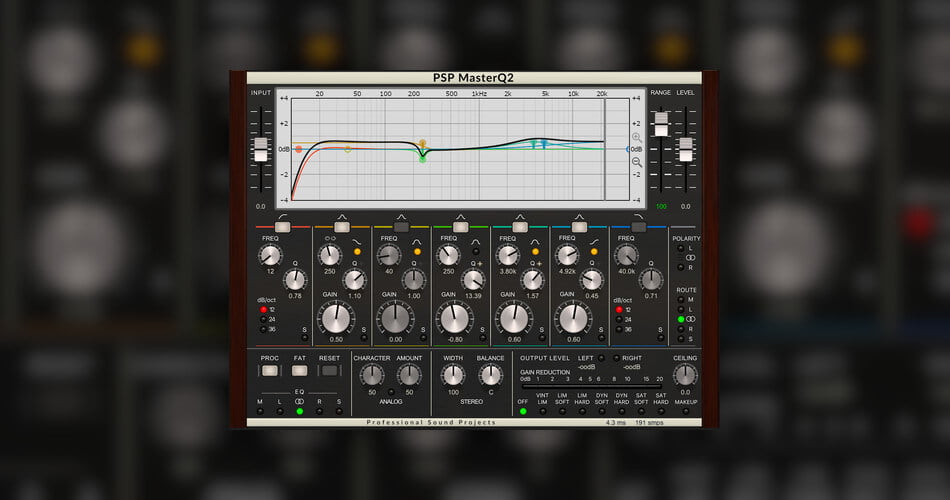Click the CEILING knob
Screen dimensions: 950x500
tap(684, 375)
